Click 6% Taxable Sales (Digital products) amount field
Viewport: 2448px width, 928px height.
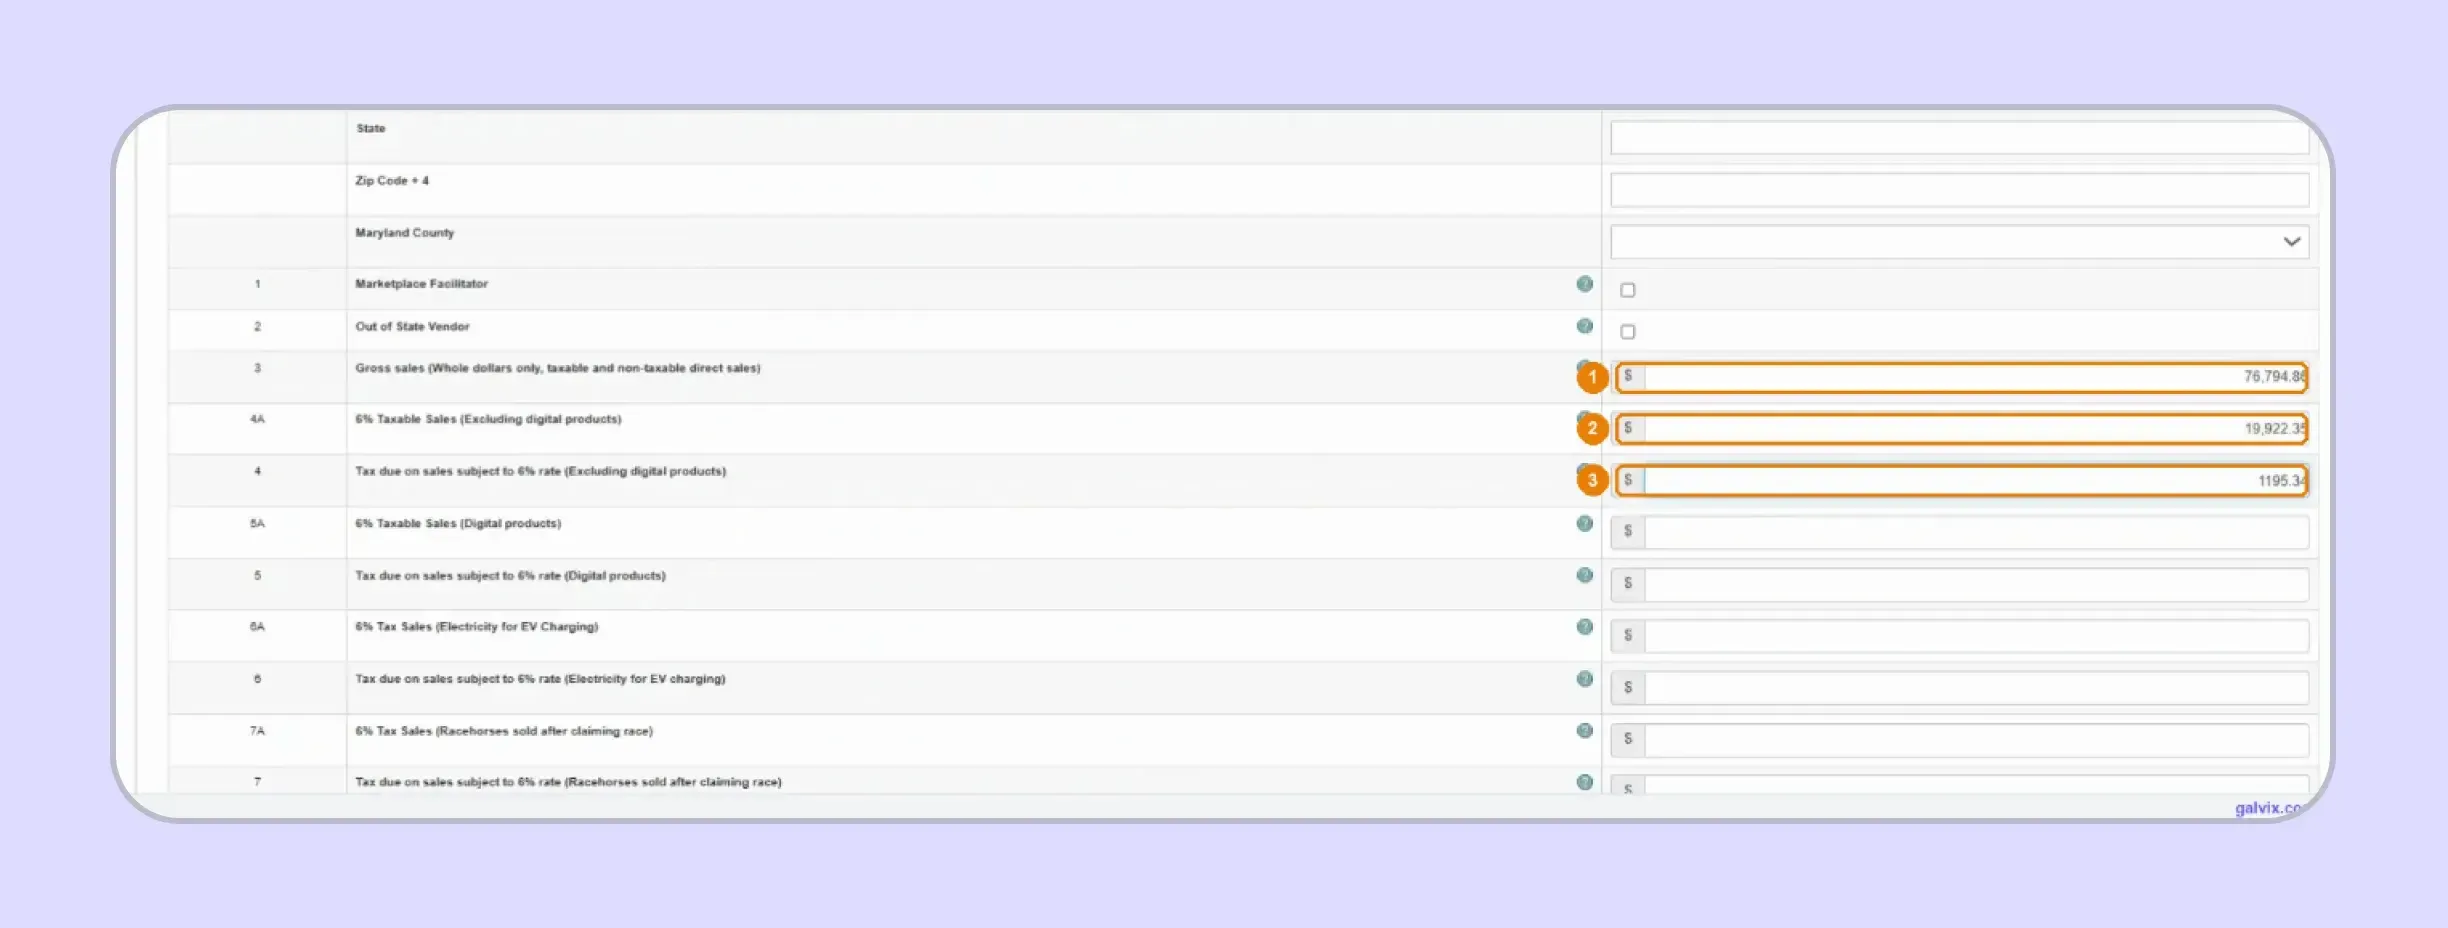(x=1976, y=532)
